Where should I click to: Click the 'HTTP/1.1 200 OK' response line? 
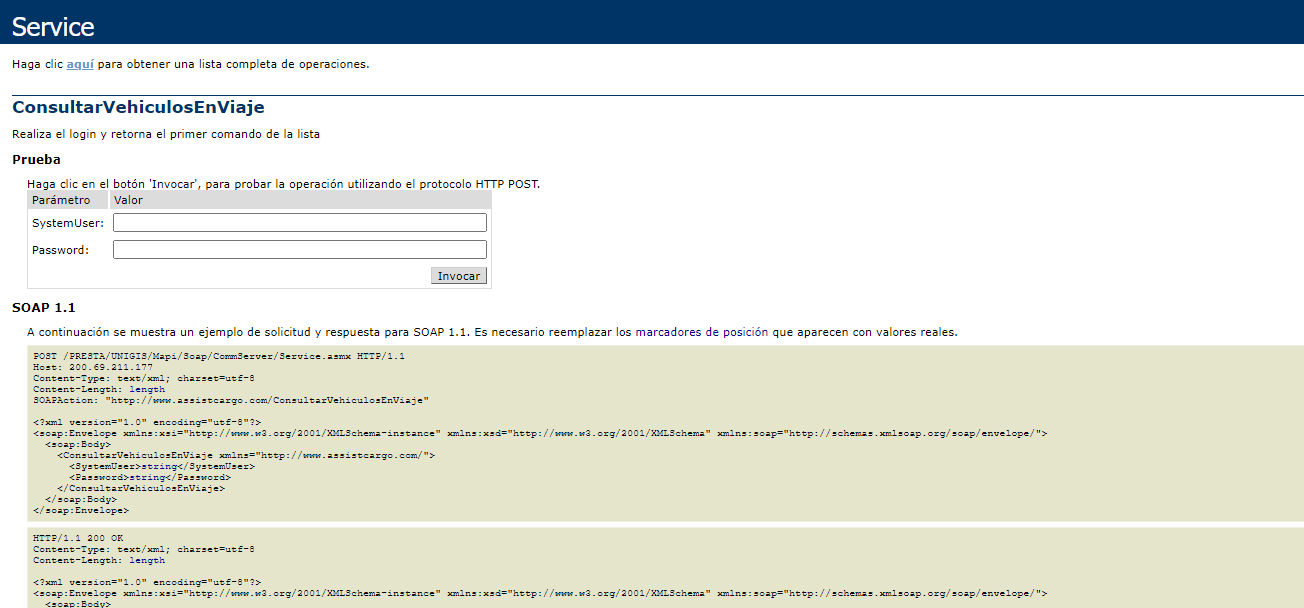click(78, 538)
